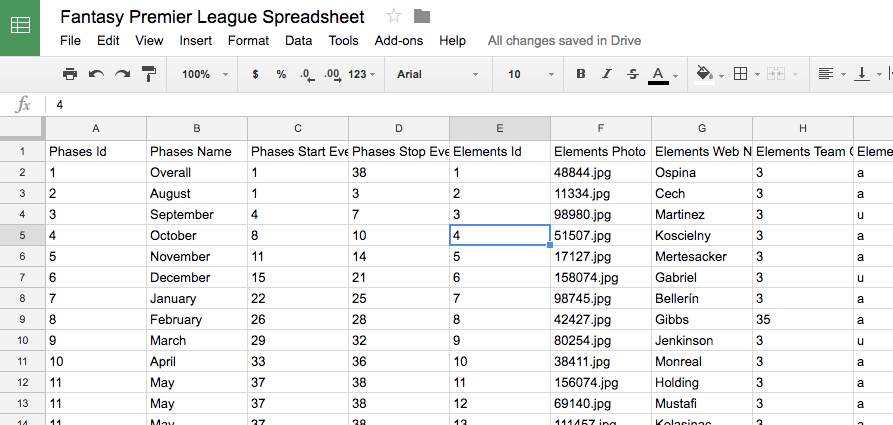Open the zoom 100% dropdown

[x=205, y=74]
